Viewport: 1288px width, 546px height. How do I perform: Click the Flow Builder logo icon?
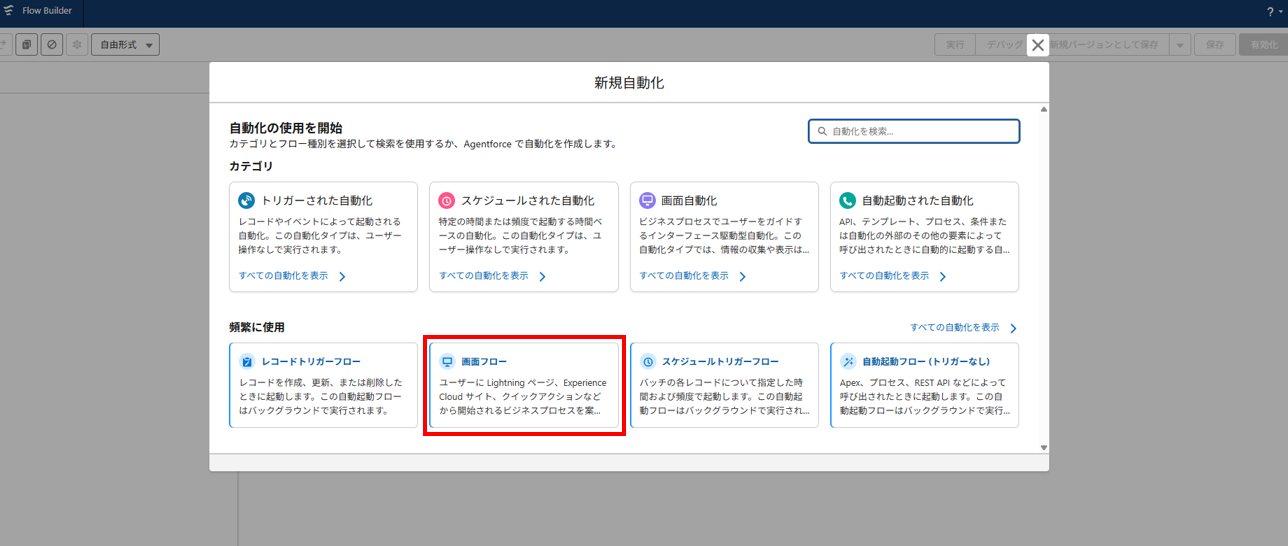8,11
